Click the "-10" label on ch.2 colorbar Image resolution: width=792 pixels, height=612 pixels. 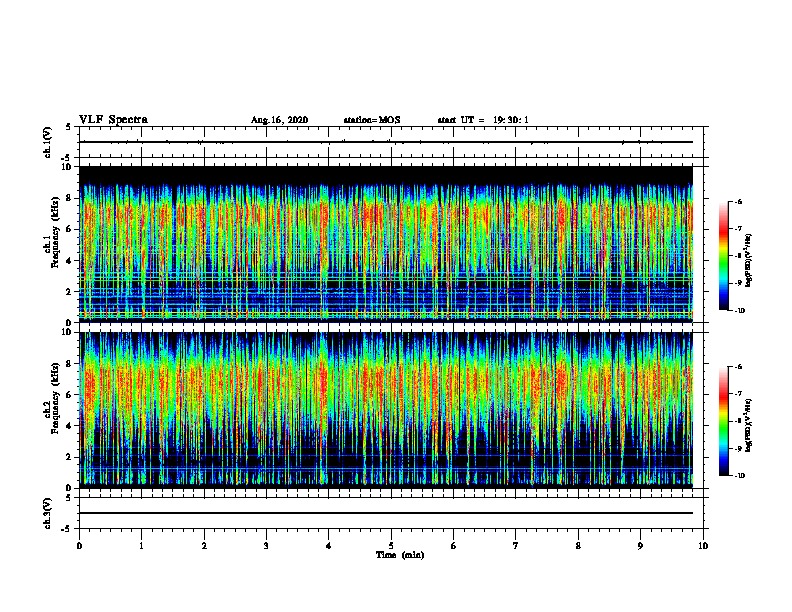pos(739,476)
